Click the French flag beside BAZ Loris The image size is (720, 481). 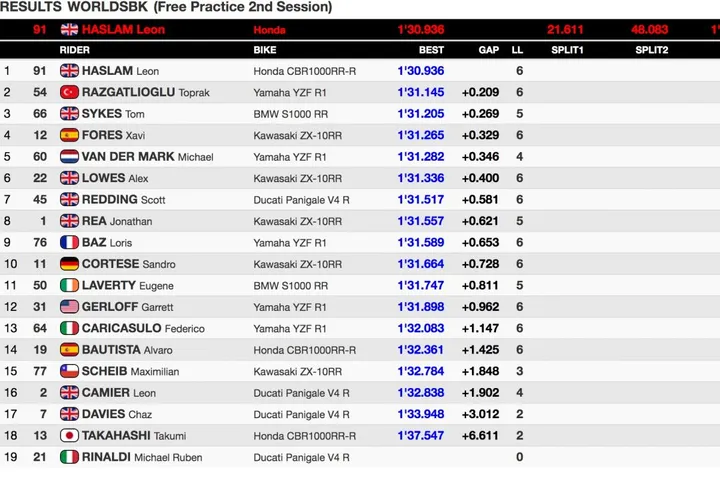(69, 242)
